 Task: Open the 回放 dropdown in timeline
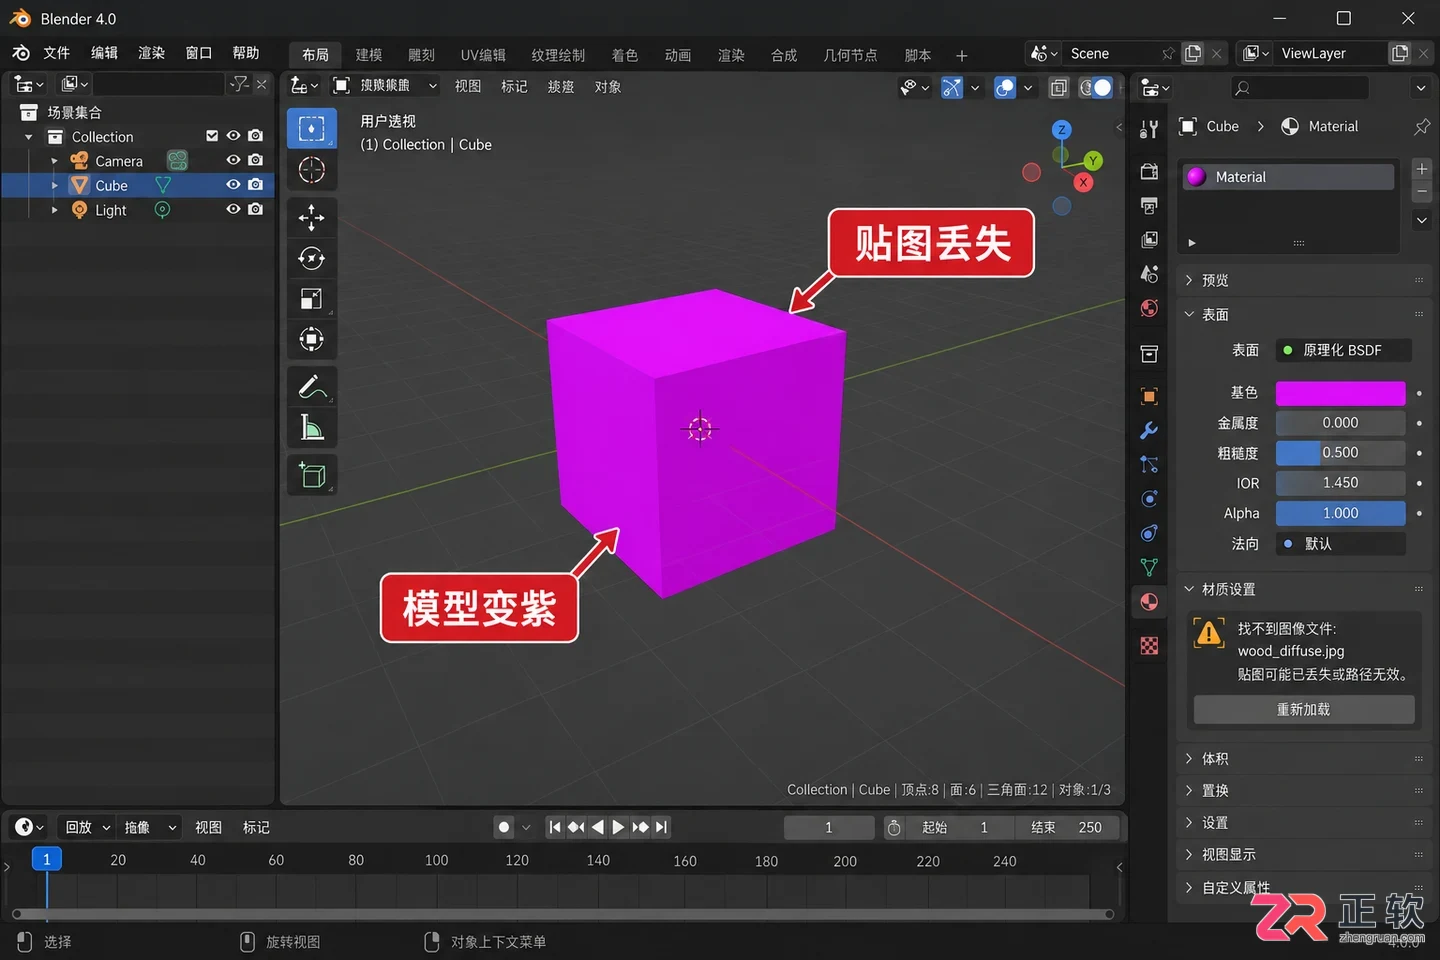tap(87, 828)
